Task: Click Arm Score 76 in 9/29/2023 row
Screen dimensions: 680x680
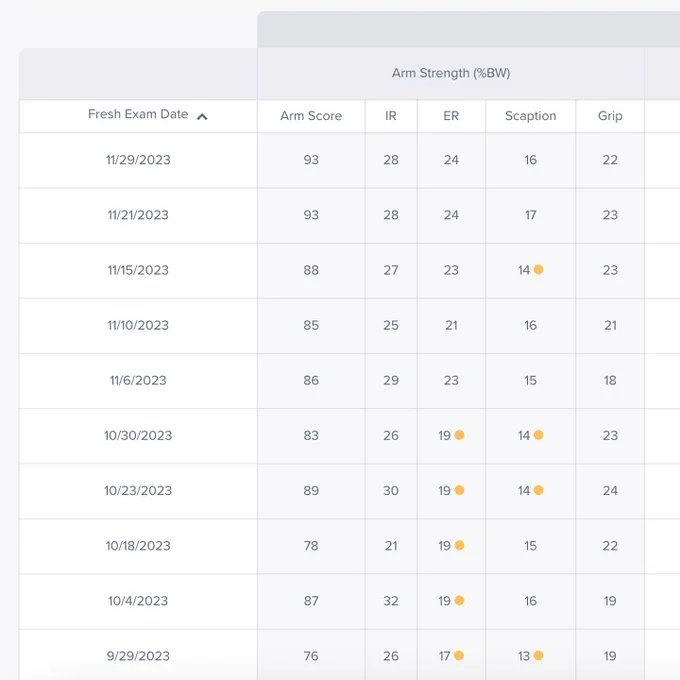Action: (311, 656)
